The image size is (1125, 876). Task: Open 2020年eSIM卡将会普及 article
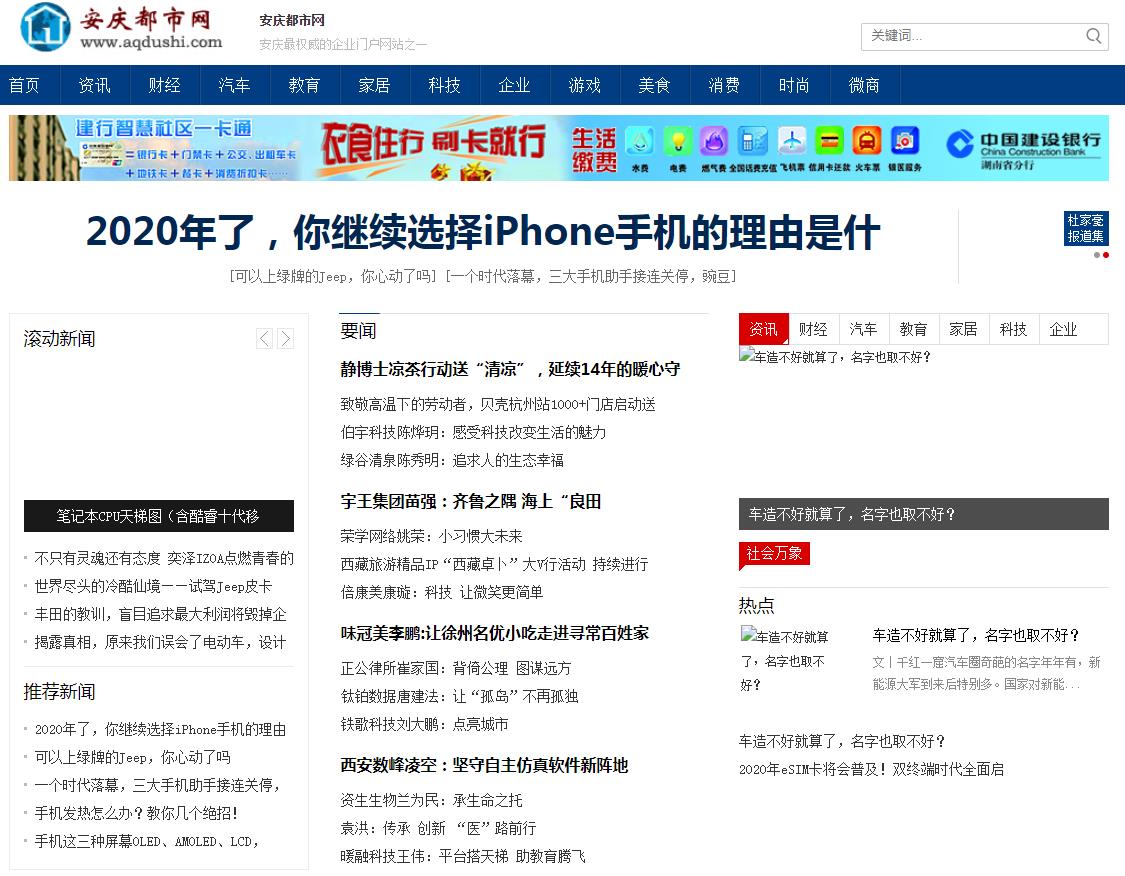pyautogui.click(x=872, y=770)
